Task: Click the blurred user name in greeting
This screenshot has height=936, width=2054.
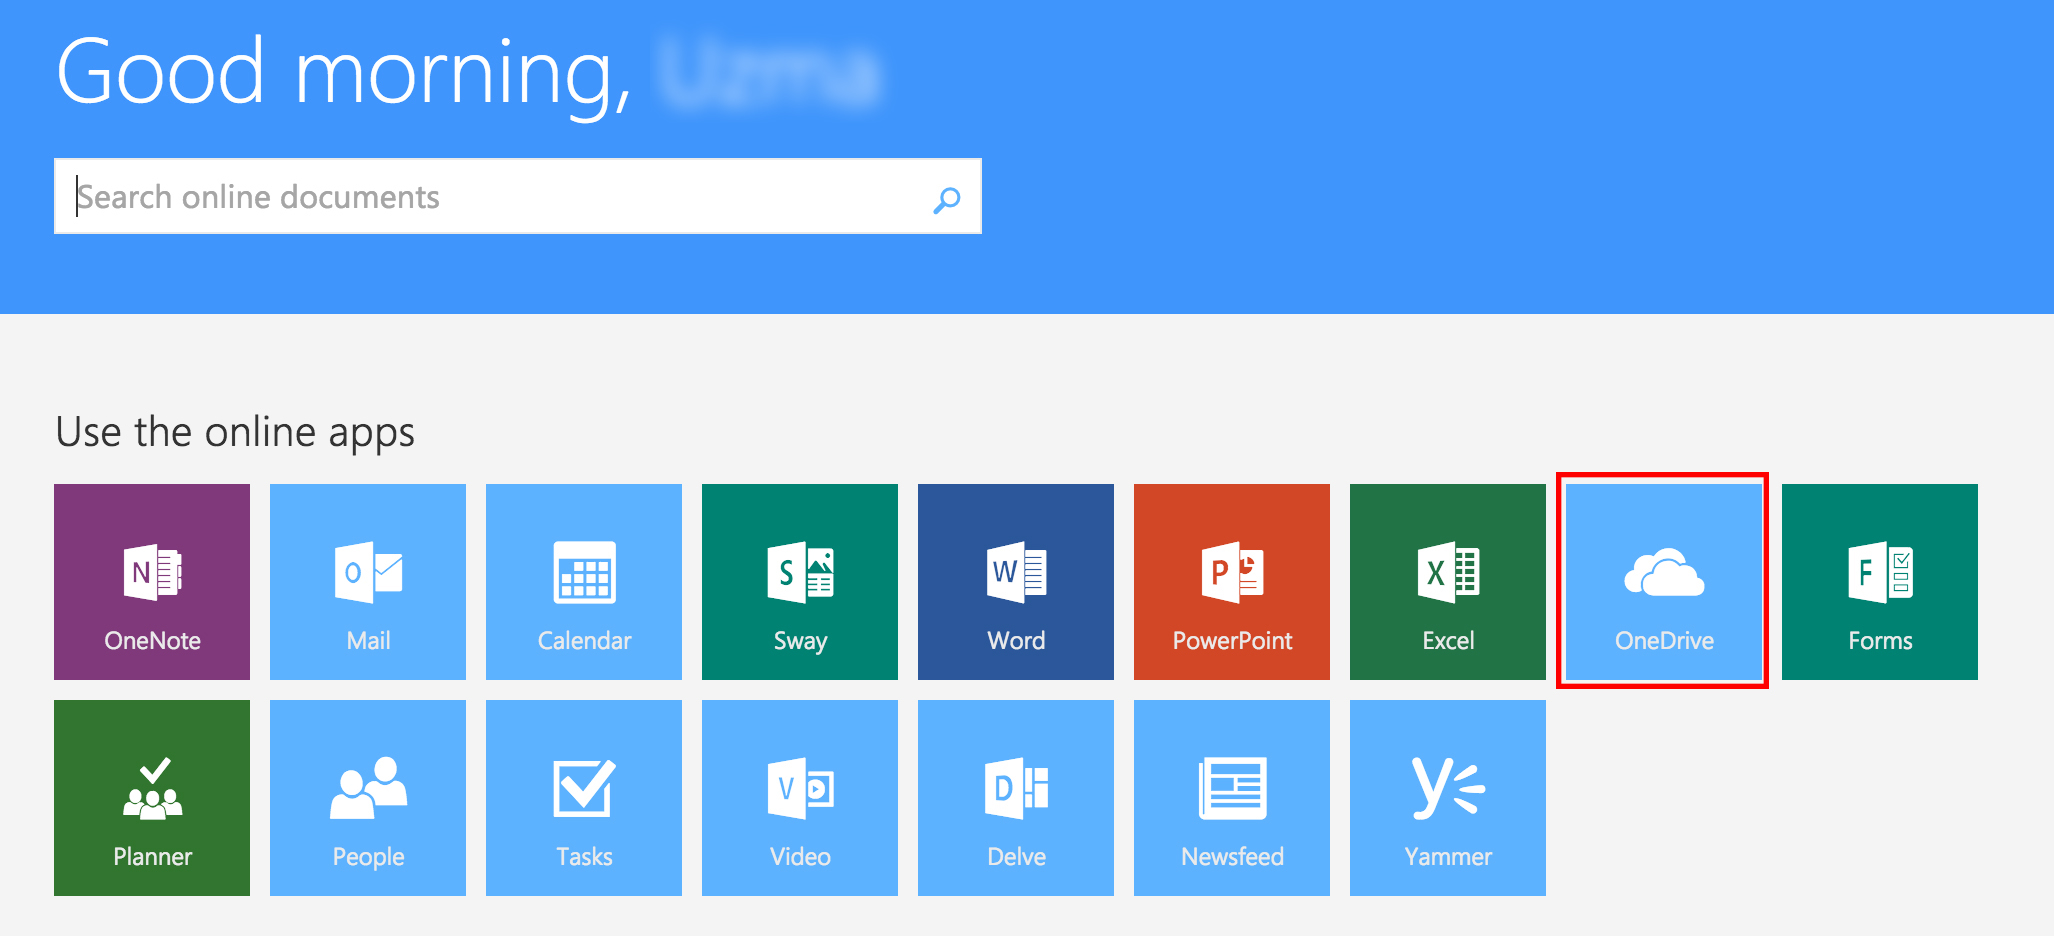Action: click(768, 72)
